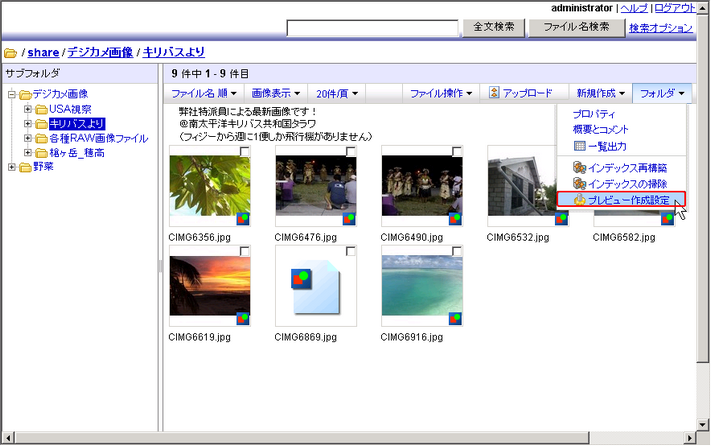Expand the 槍ヶ岳_穂高 tree node
The image size is (711, 446).
click(28, 153)
